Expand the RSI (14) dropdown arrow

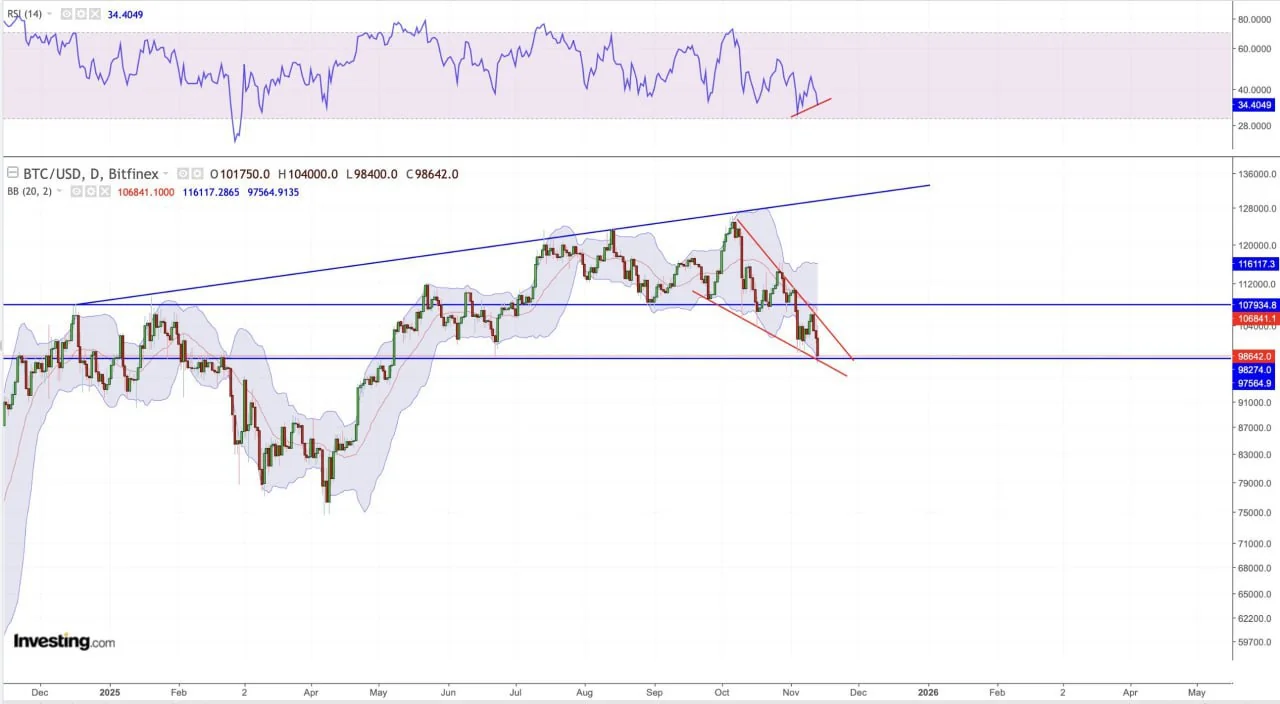(x=51, y=15)
